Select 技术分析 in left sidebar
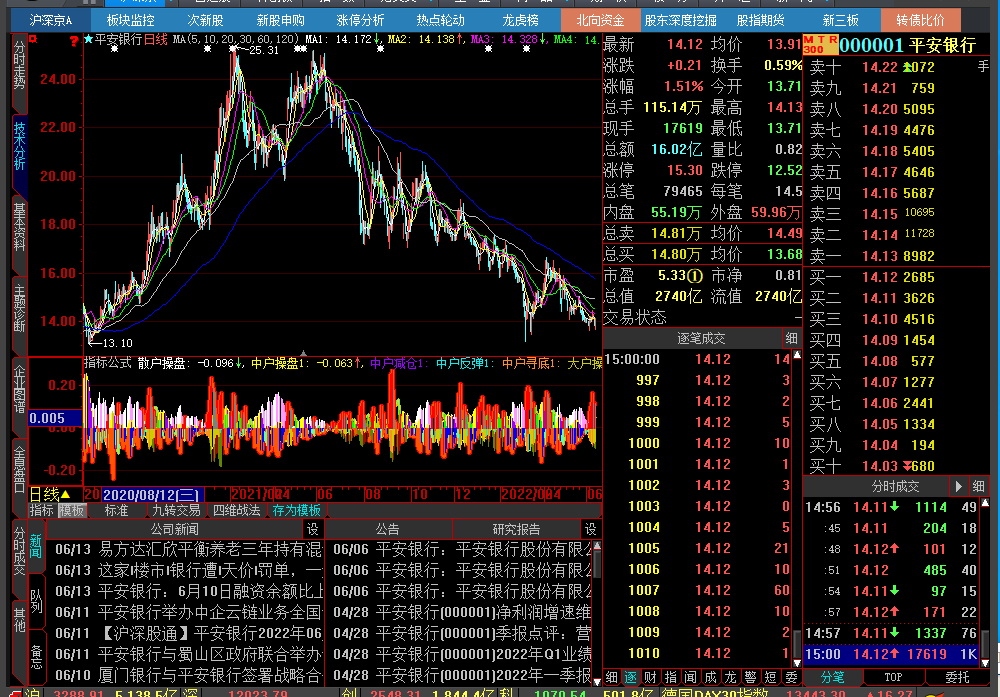 coord(20,145)
